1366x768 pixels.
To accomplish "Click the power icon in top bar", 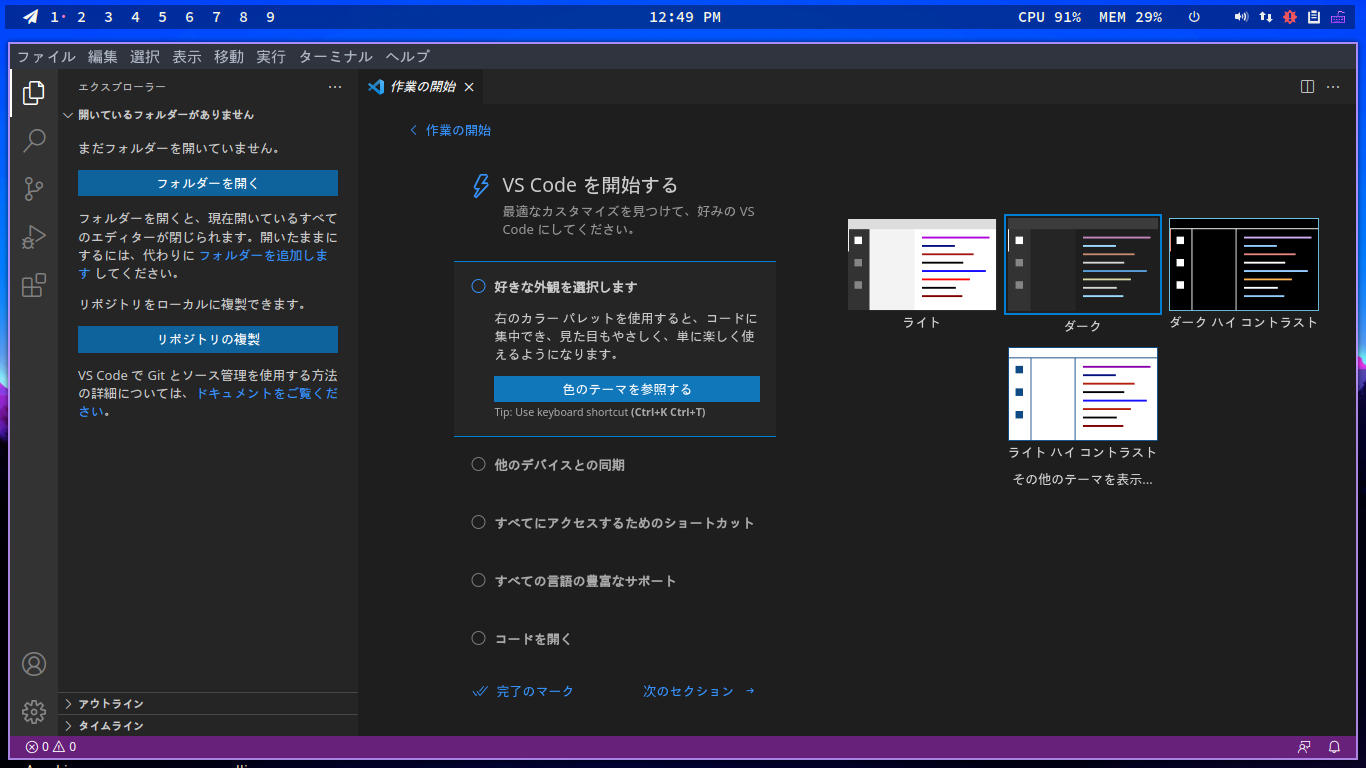I will coord(1194,17).
